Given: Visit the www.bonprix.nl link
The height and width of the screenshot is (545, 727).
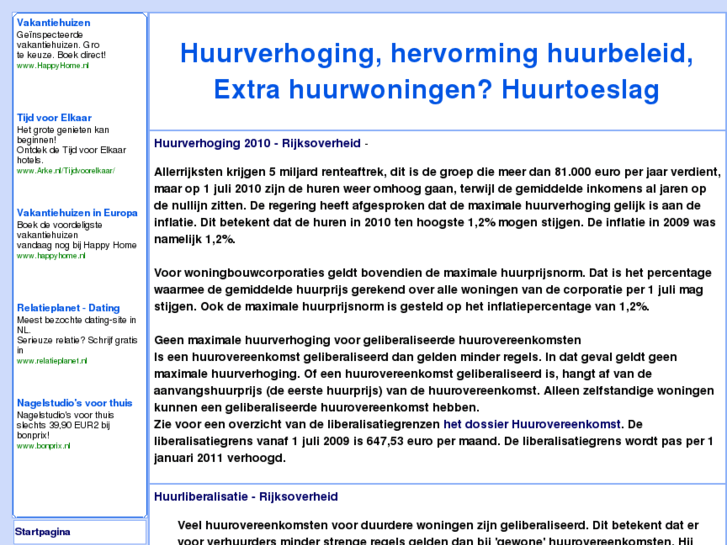Looking at the screenshot, I should [x=44, y=446].
